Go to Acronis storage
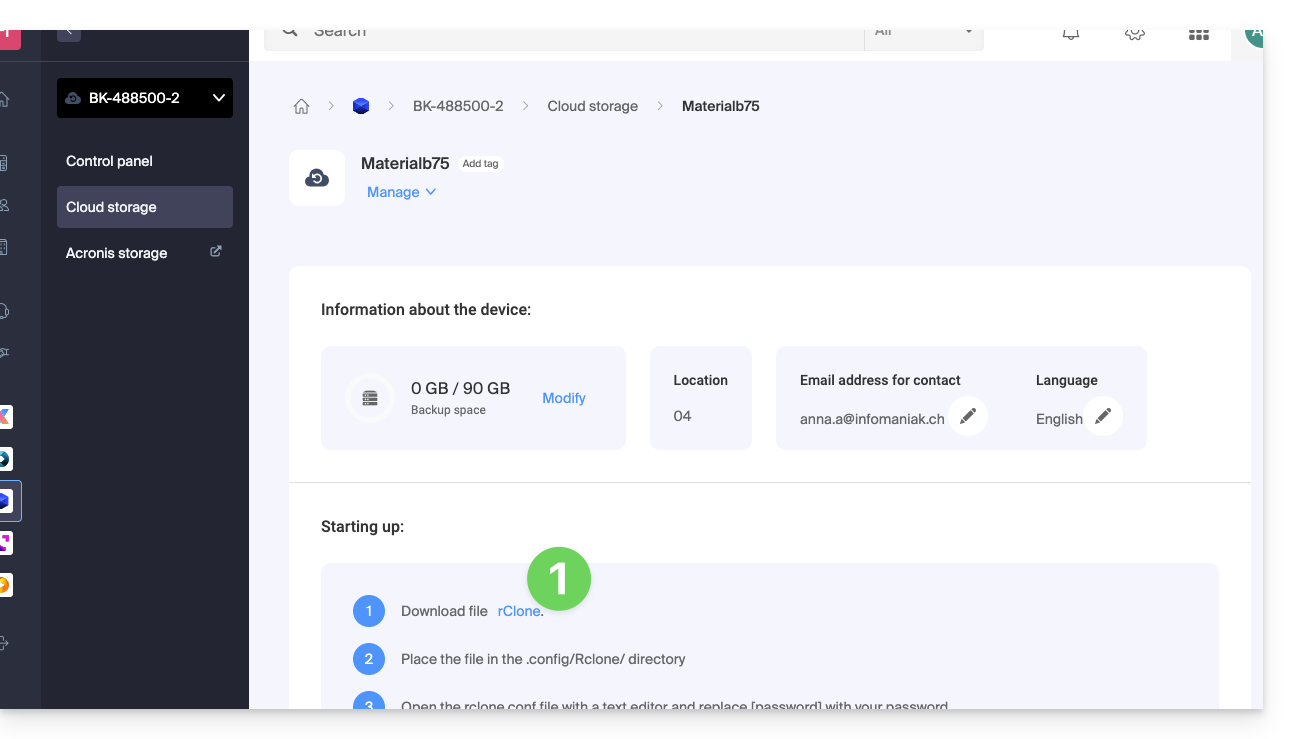Image resolution: width=1293 pixels, height=739 pixels. pos(117,253)
